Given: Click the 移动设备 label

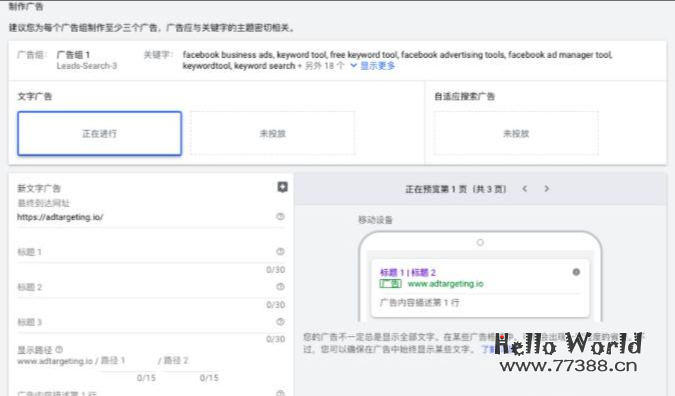Looking at the screenshot, I should (375, 220).
